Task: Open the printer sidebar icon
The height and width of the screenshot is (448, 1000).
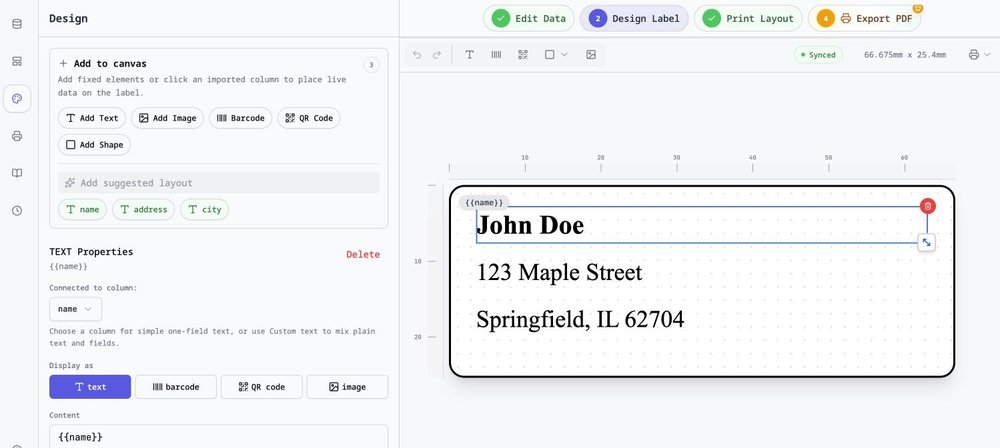Action: coord(17,136)
